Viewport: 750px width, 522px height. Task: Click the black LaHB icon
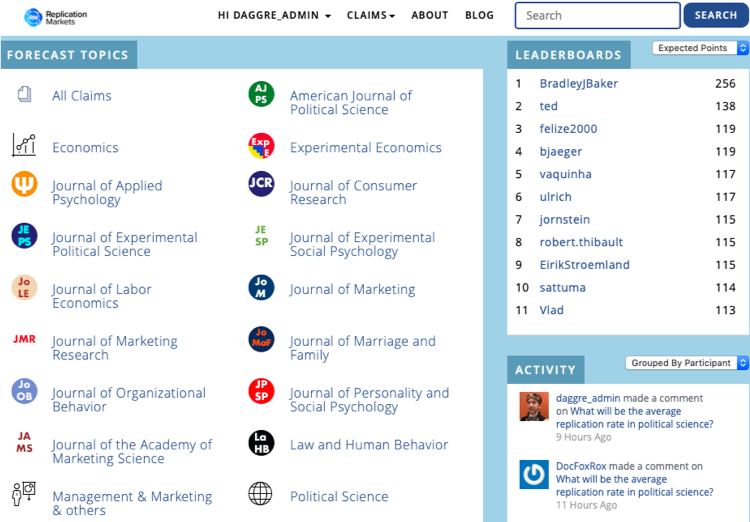[x=261, y=443]
